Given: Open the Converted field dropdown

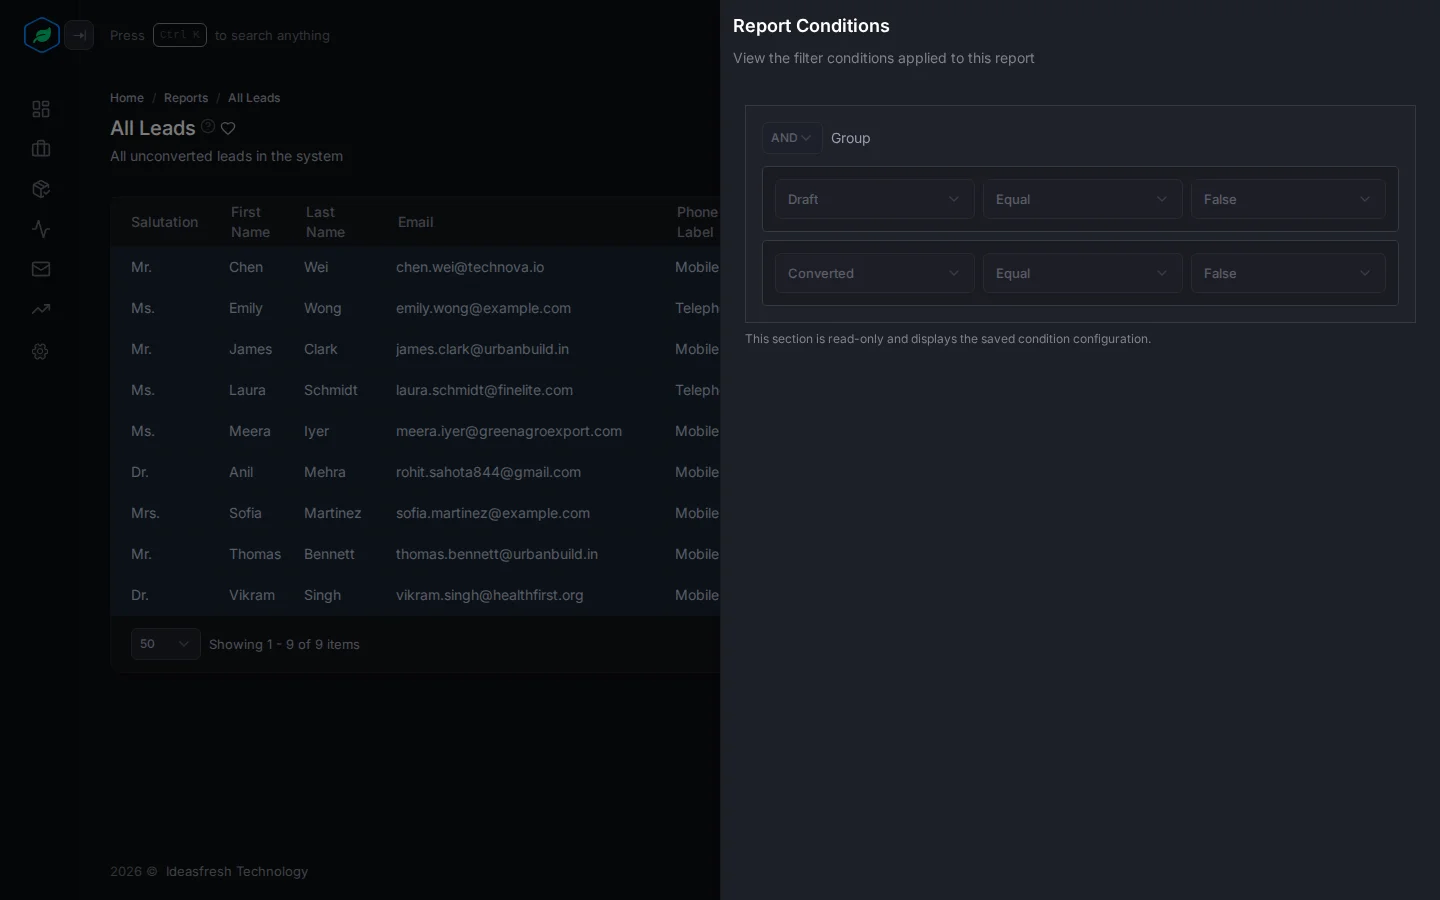Looking at the screenshot, I should 875,273.
